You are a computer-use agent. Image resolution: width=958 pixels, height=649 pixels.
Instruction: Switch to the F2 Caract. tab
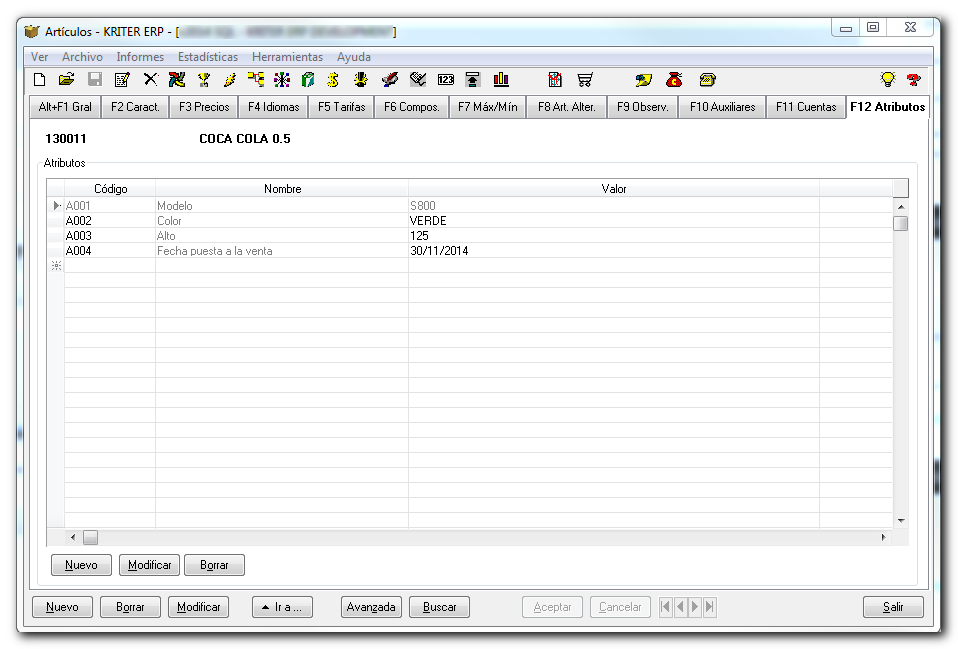(135, 107)
